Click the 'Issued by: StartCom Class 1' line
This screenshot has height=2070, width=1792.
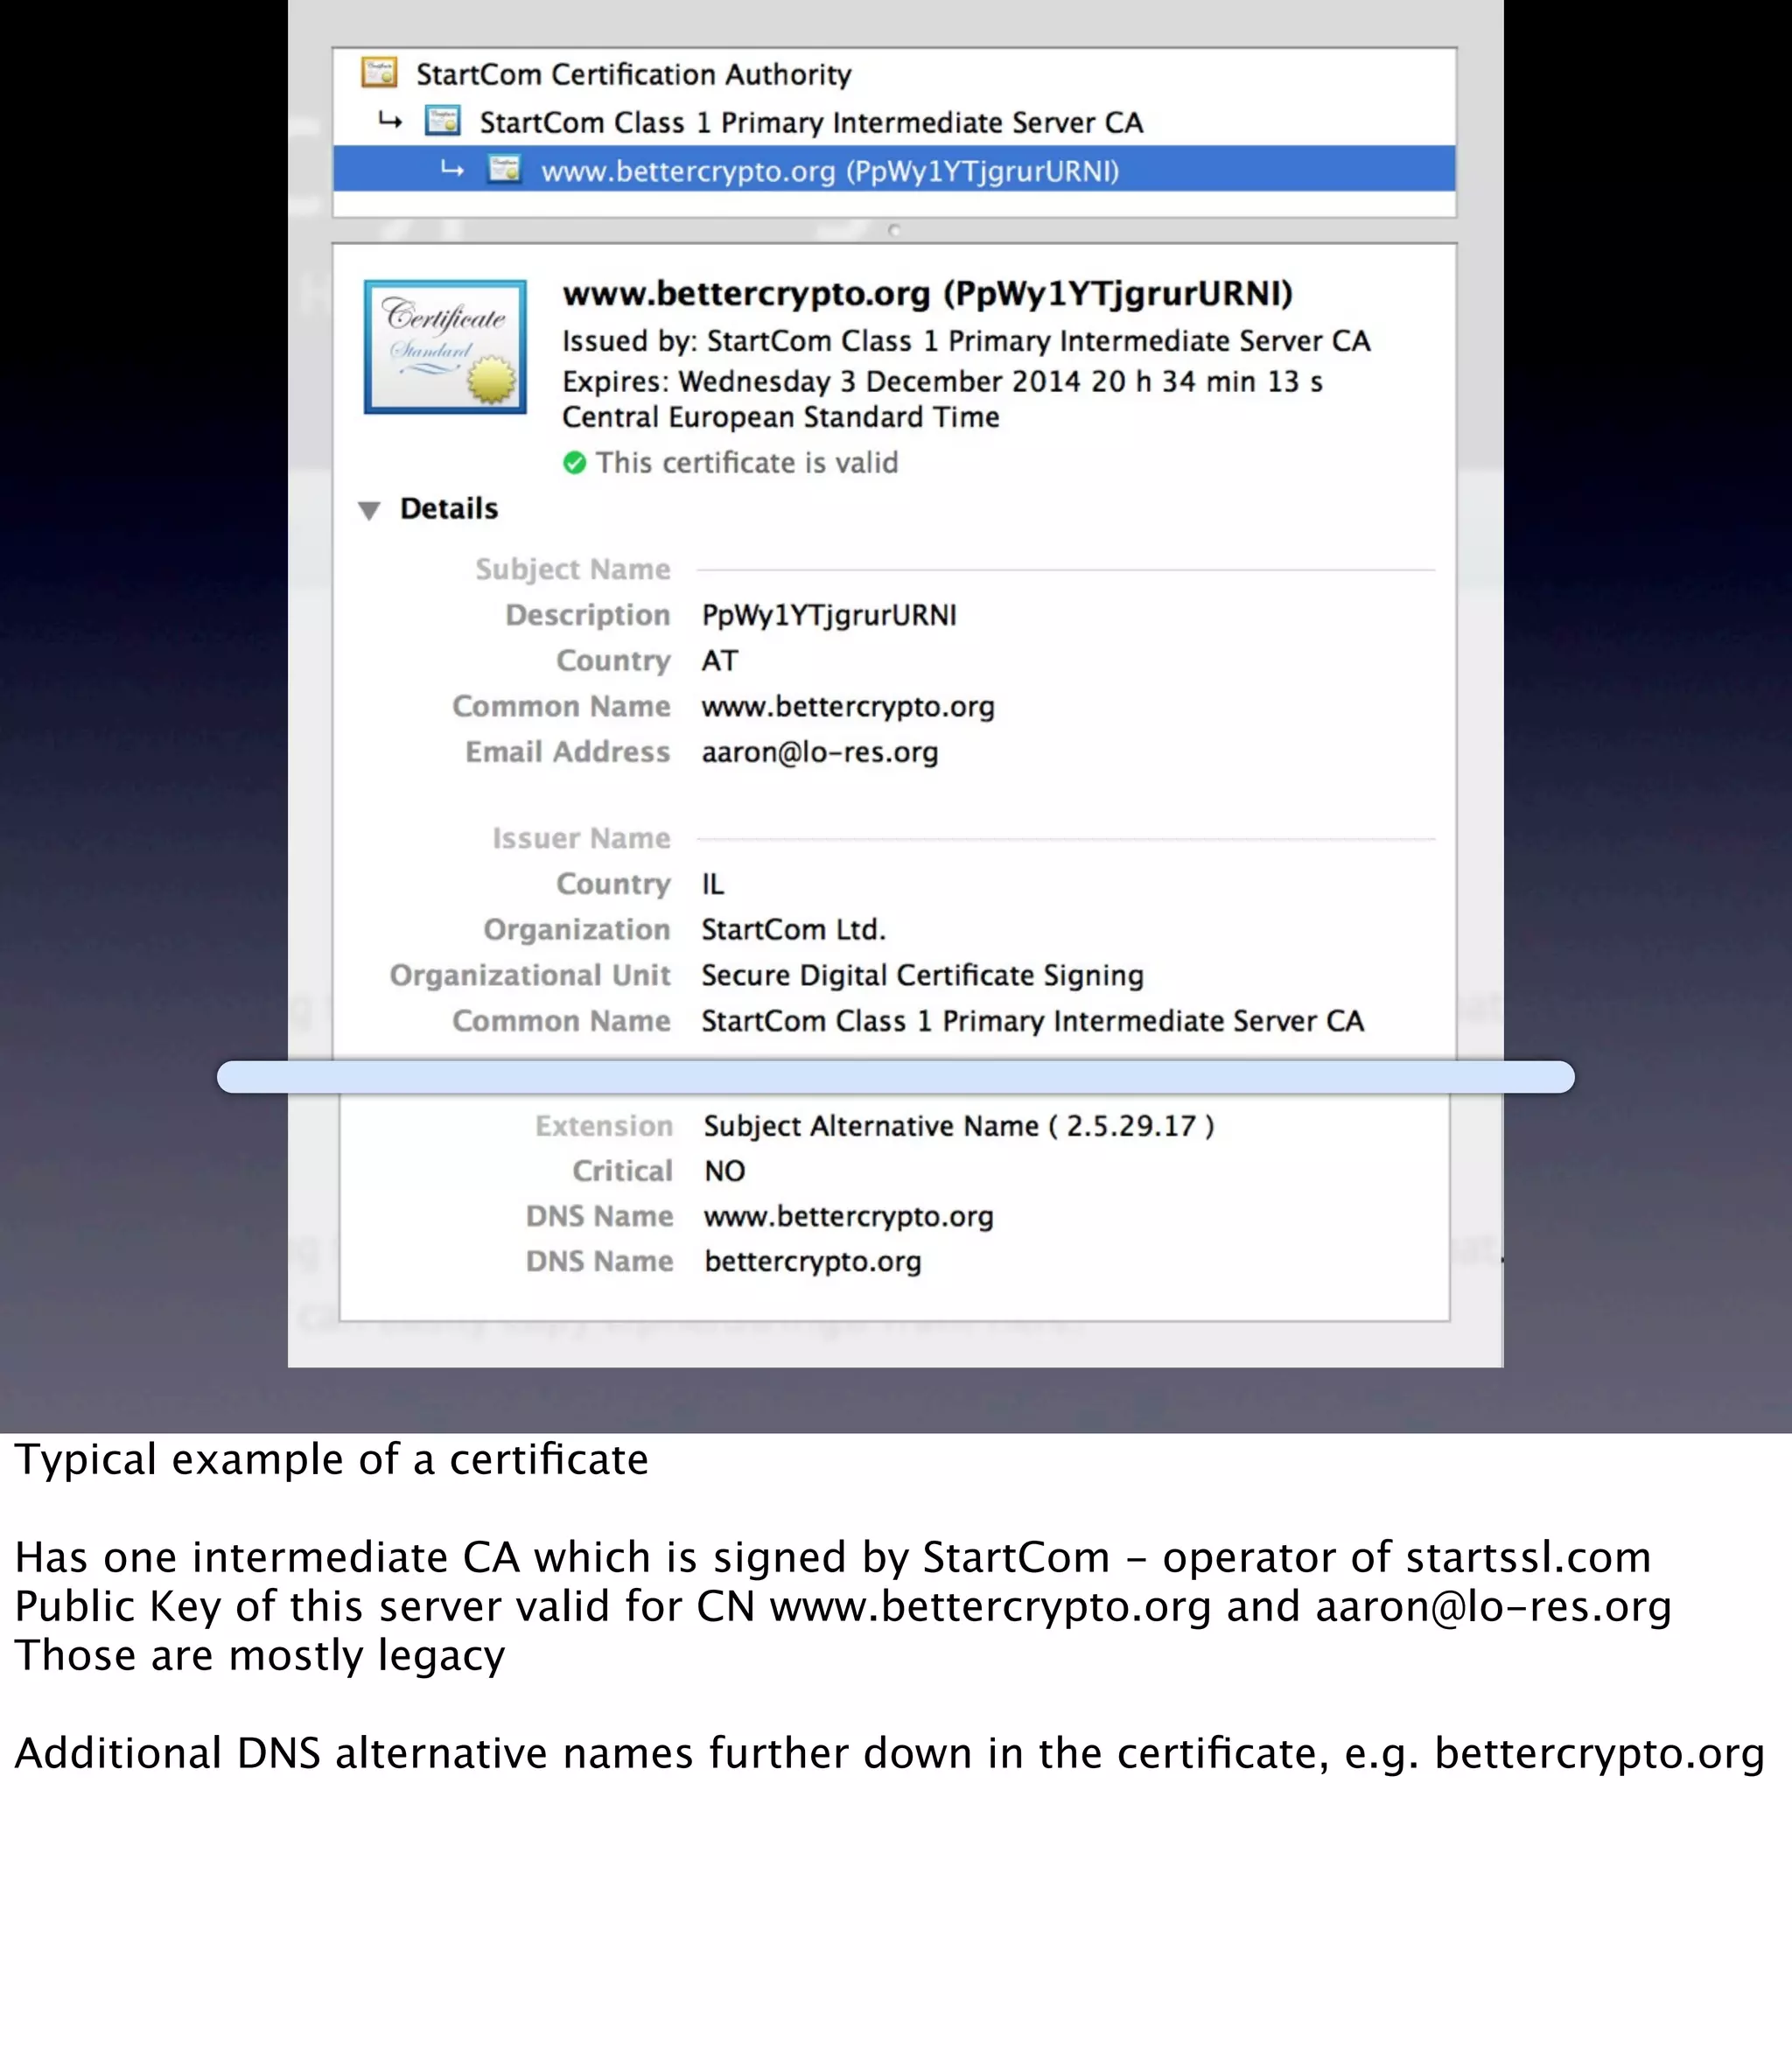click(966, 341)
